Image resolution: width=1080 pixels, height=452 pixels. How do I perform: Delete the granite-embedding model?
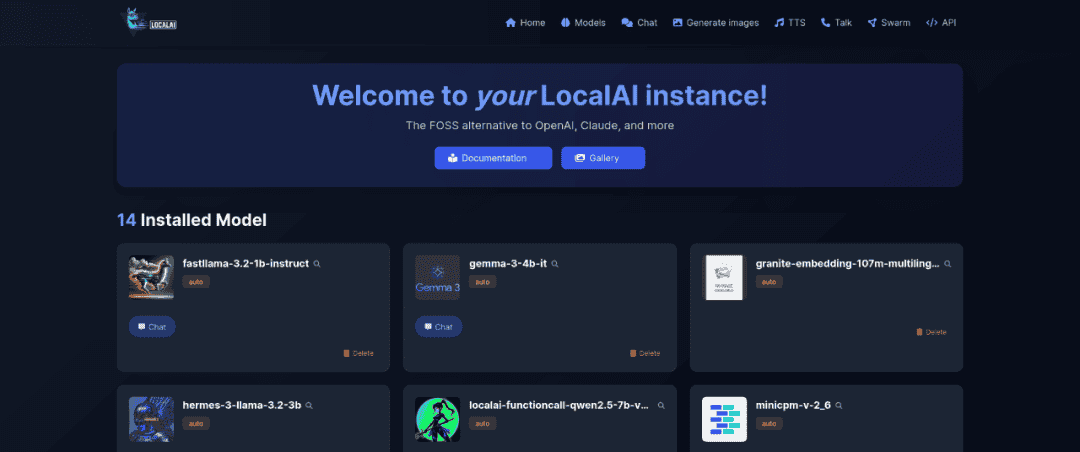931,332
